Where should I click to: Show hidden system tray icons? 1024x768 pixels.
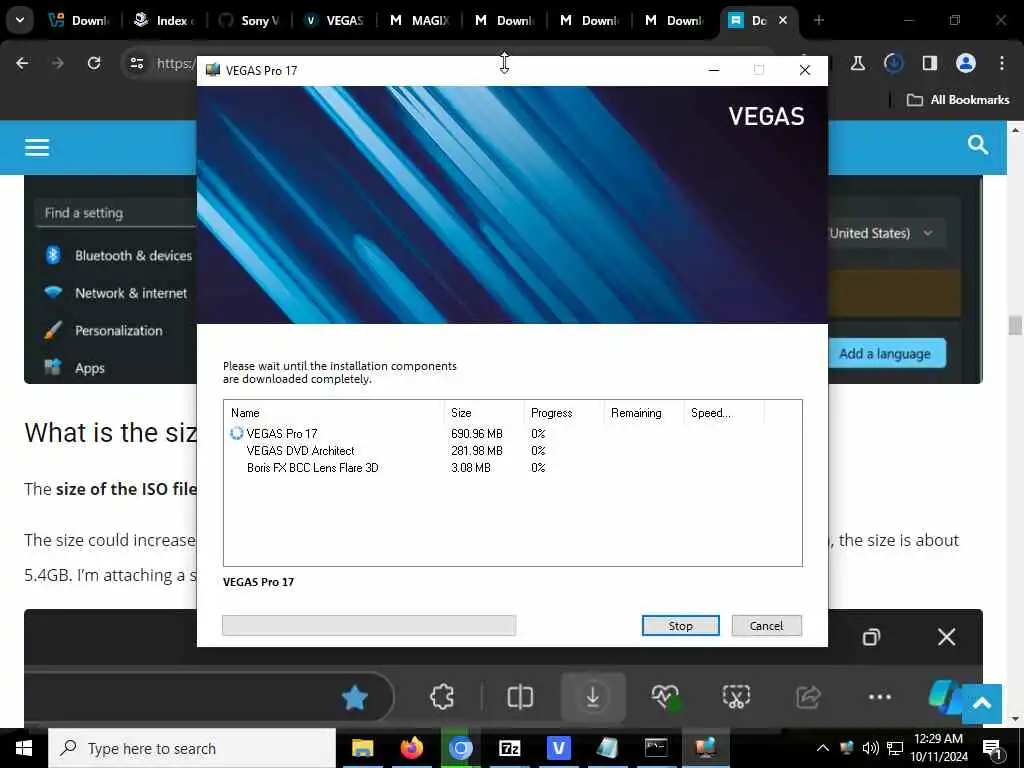coord(823,748)
